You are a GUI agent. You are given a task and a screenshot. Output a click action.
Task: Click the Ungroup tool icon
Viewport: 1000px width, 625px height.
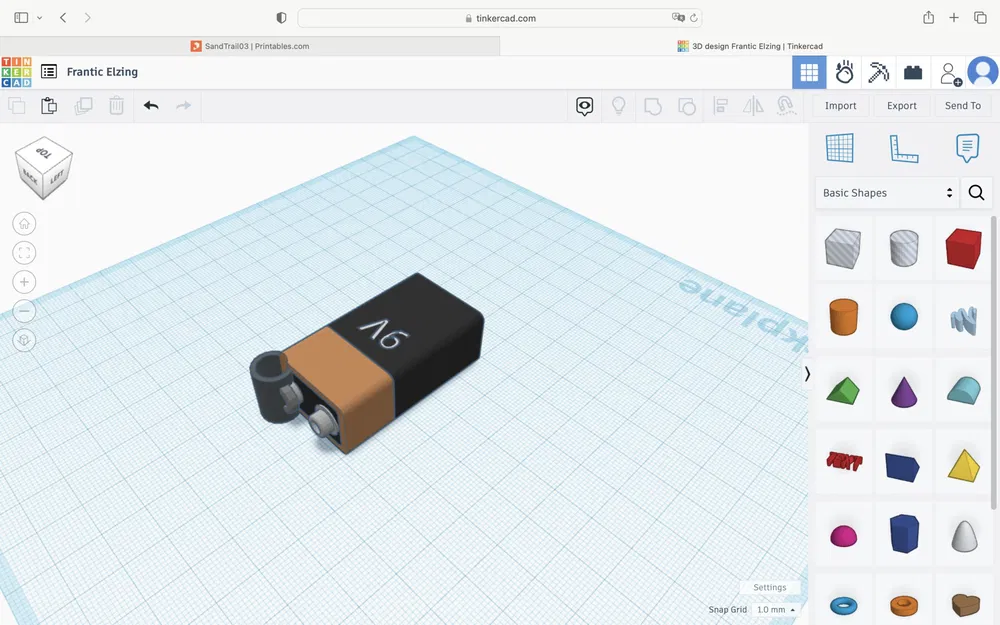coord(687,105)
